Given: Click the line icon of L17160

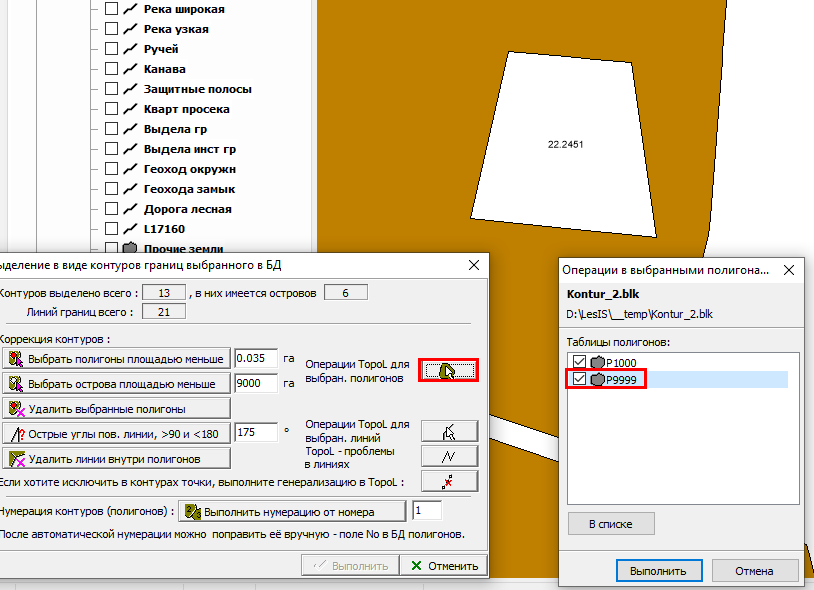Looking at the screenshot, I should [x=130, y=228].
